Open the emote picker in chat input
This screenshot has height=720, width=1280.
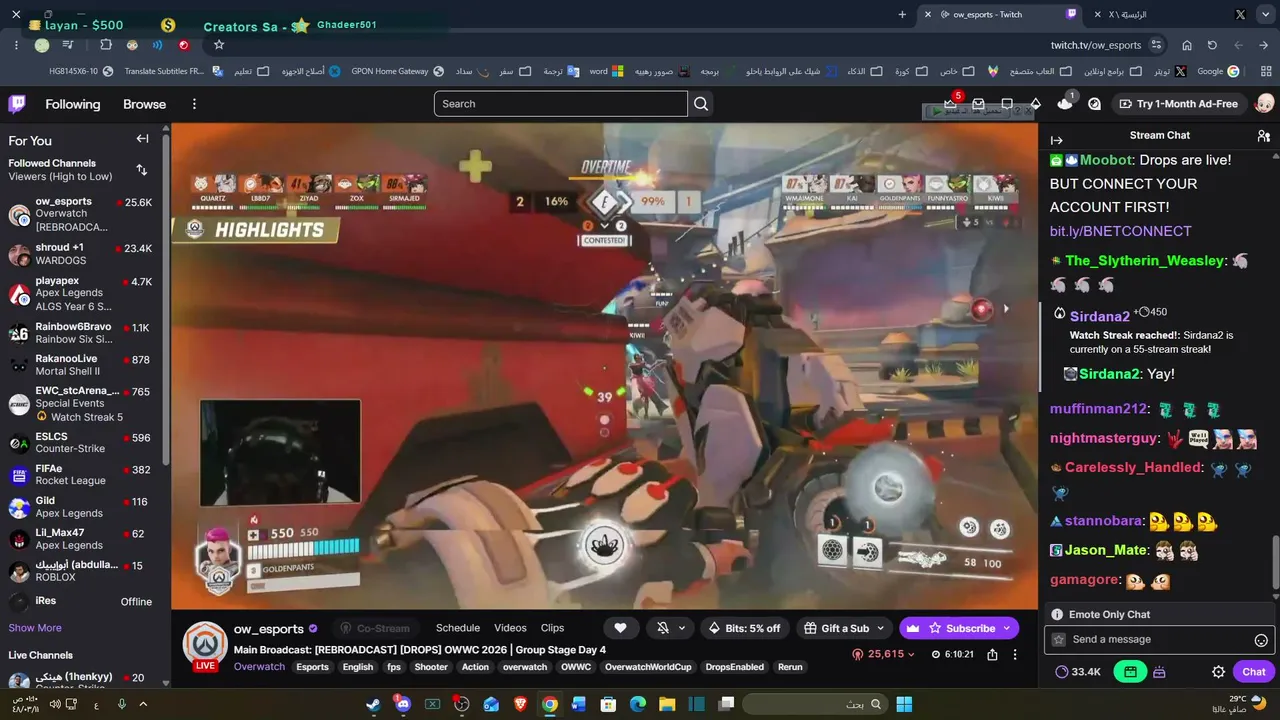click(1261, 640)
